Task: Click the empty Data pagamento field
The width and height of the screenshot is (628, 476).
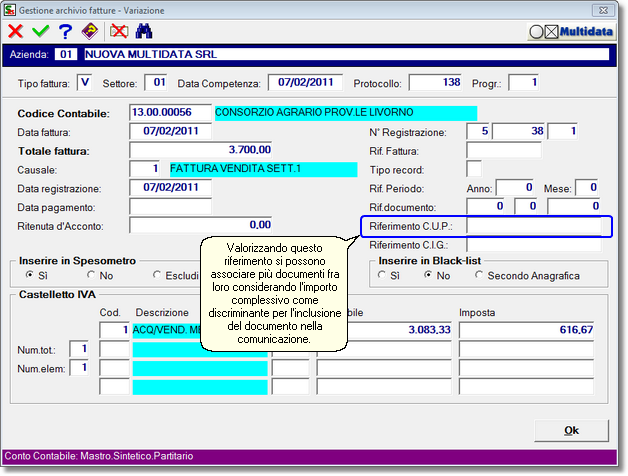Action: 170,206
